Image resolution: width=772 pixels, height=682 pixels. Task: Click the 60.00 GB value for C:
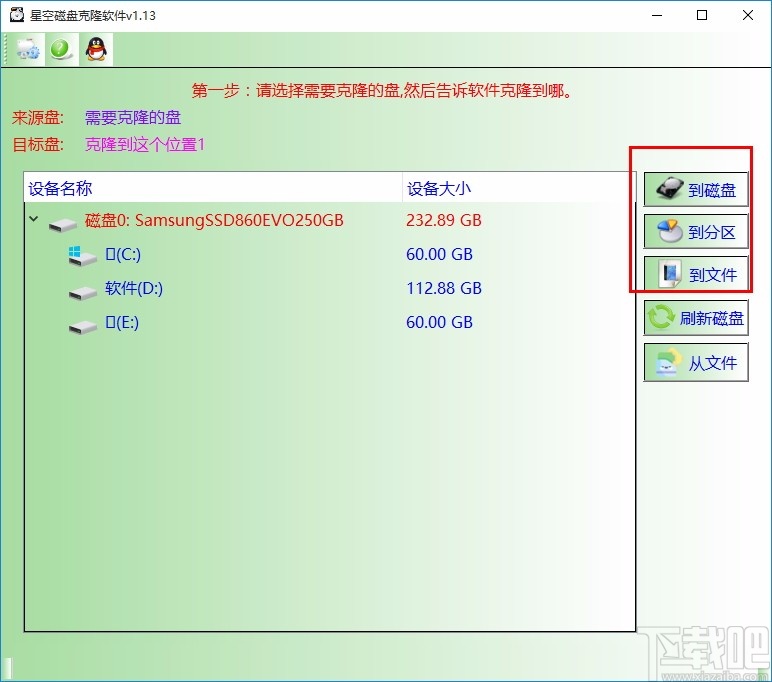pyautogui.click(x=439, y=254)
